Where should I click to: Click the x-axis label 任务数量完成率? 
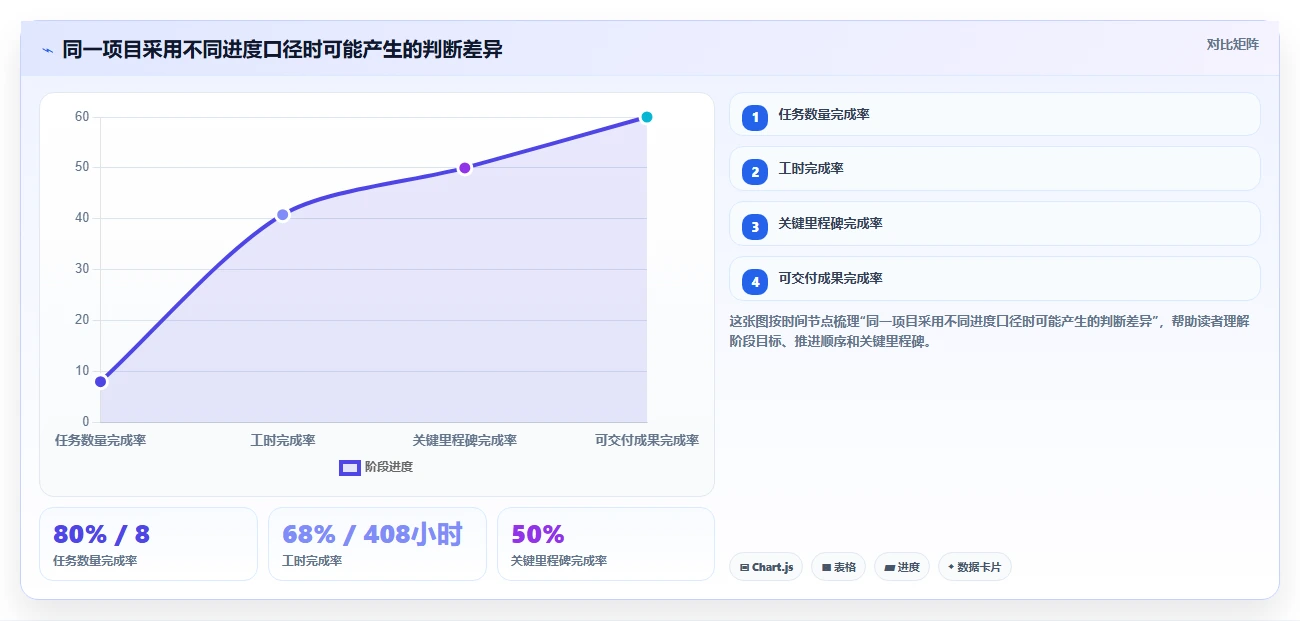click(100, 440)
